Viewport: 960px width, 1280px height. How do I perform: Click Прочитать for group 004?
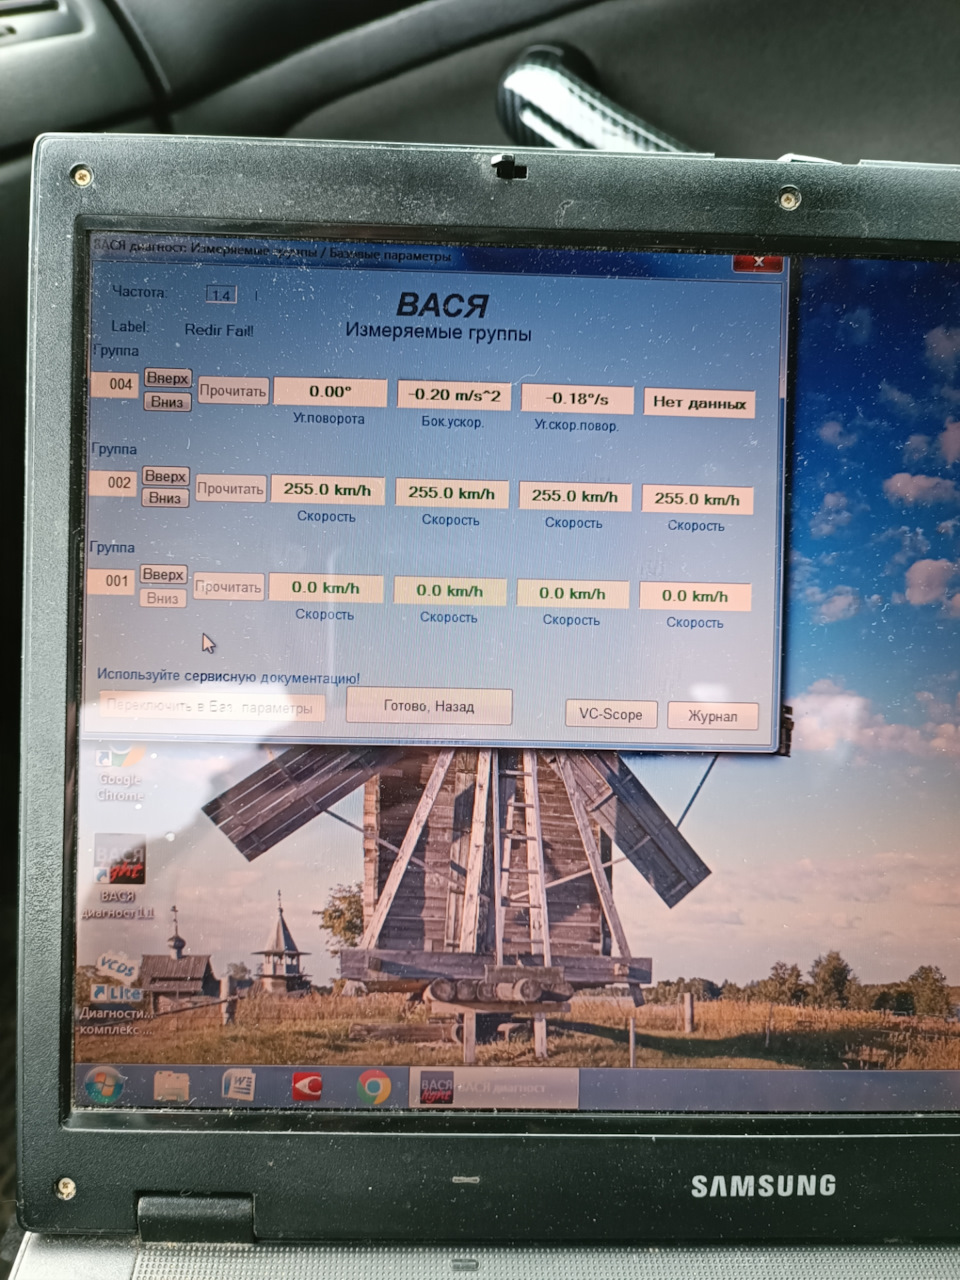tap(233, 391)
